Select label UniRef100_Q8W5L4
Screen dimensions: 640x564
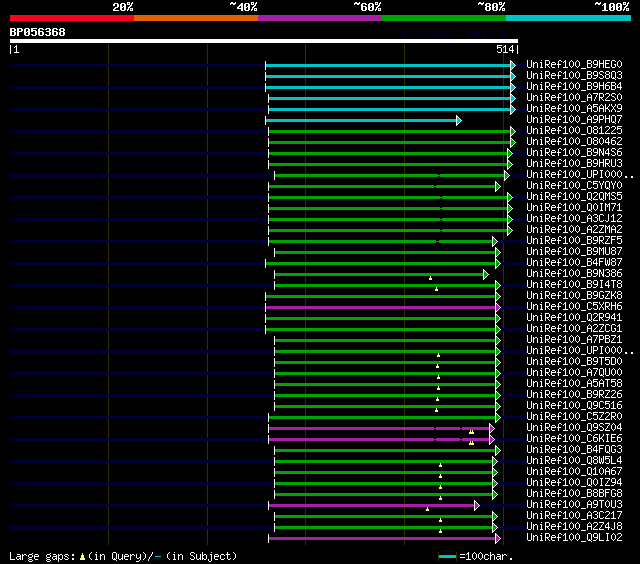point(574,461)
